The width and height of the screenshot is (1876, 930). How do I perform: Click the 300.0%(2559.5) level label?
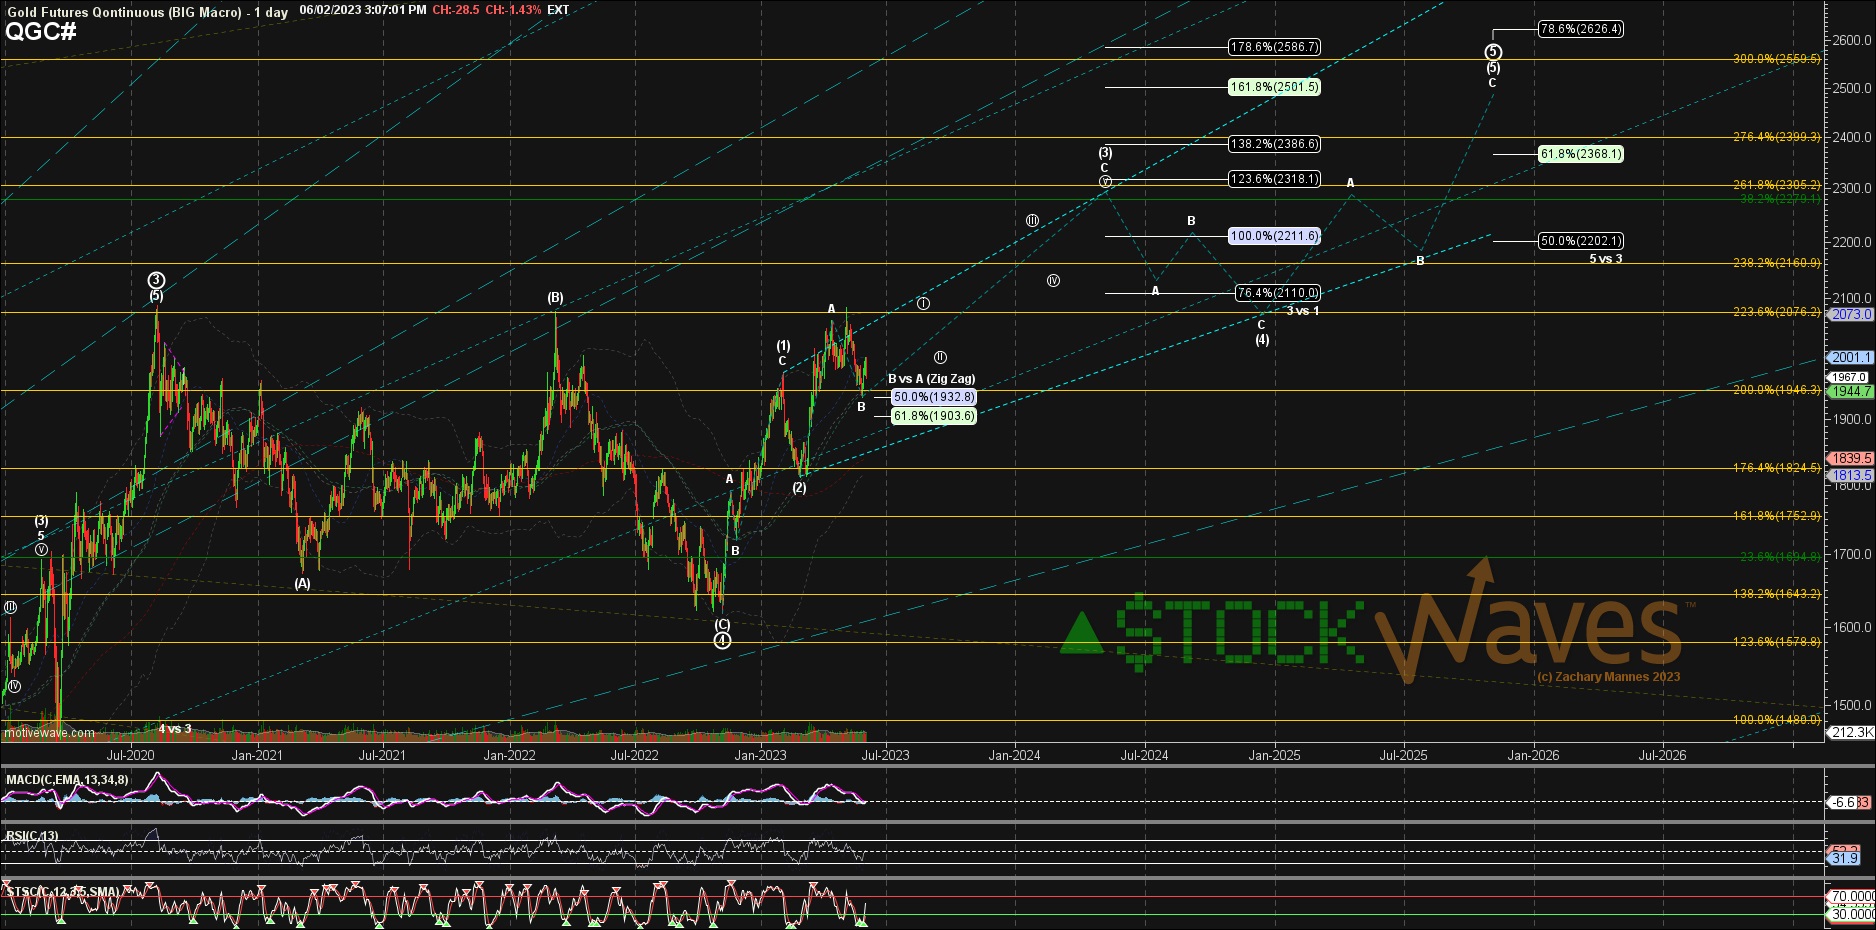(1776, 59)
